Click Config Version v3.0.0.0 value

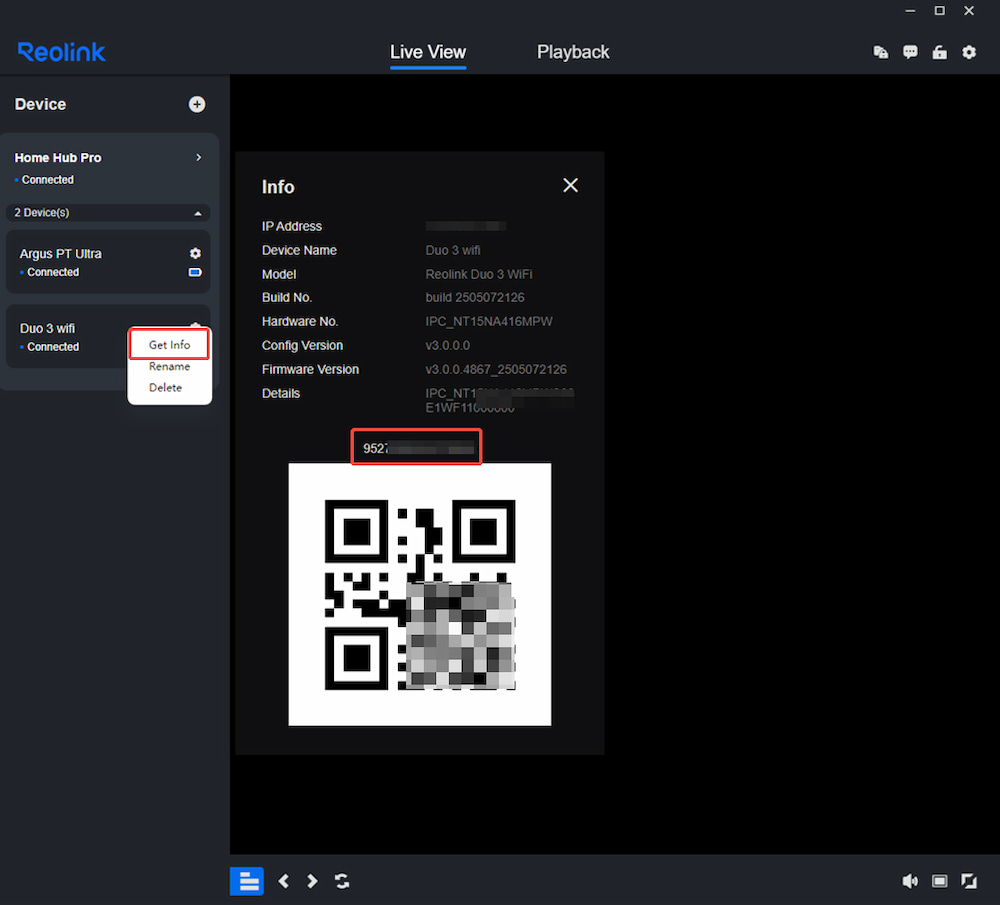click(448, 346)
